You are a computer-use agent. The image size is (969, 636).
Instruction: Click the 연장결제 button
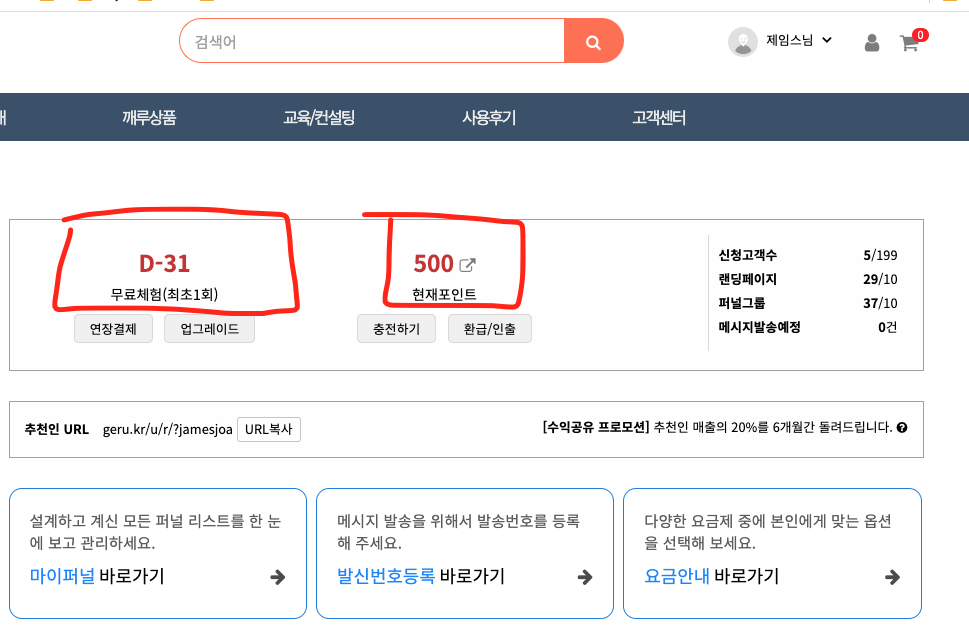click(113, 329)
